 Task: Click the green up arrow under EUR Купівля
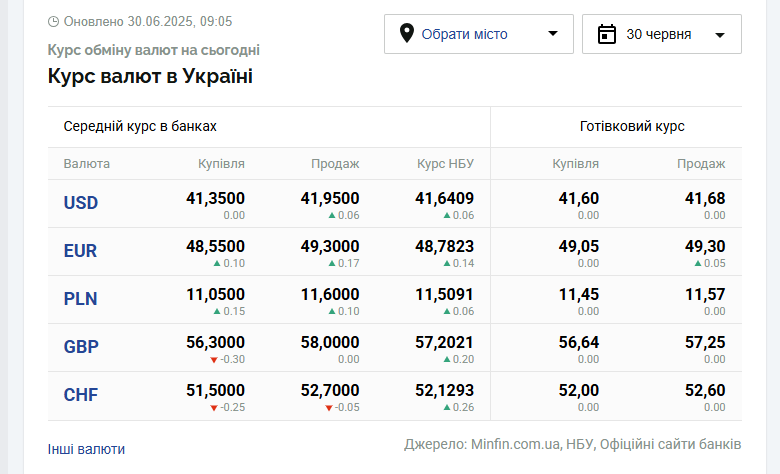coord(217,263)
